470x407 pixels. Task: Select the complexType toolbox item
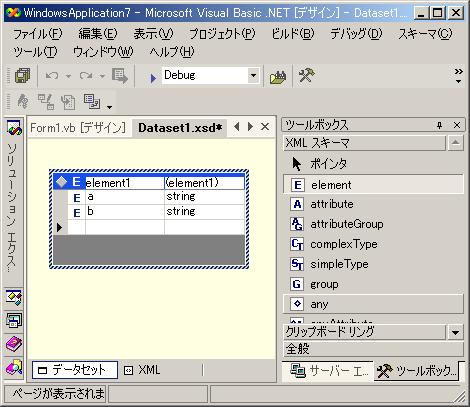tap(373, 244)
